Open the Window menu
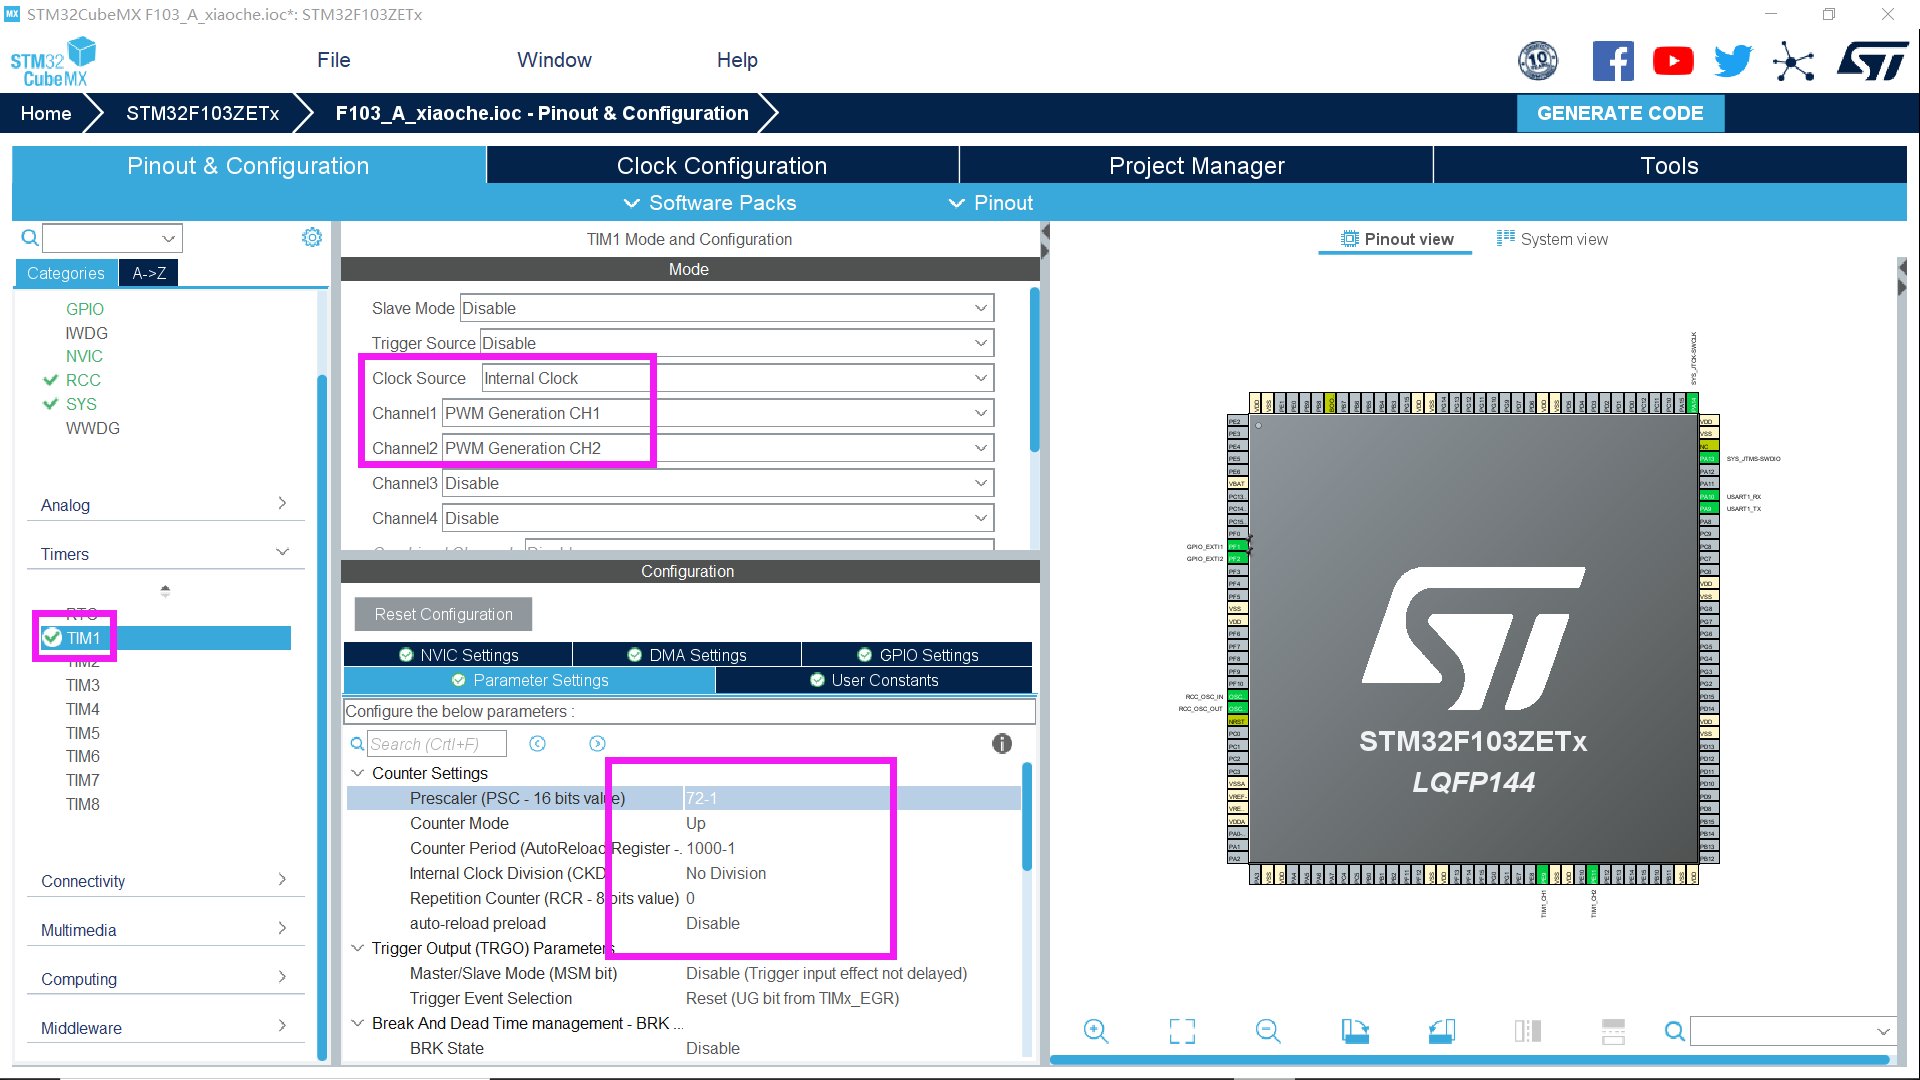This screenshot has height=1080, width=1920. tap(554, 60)
